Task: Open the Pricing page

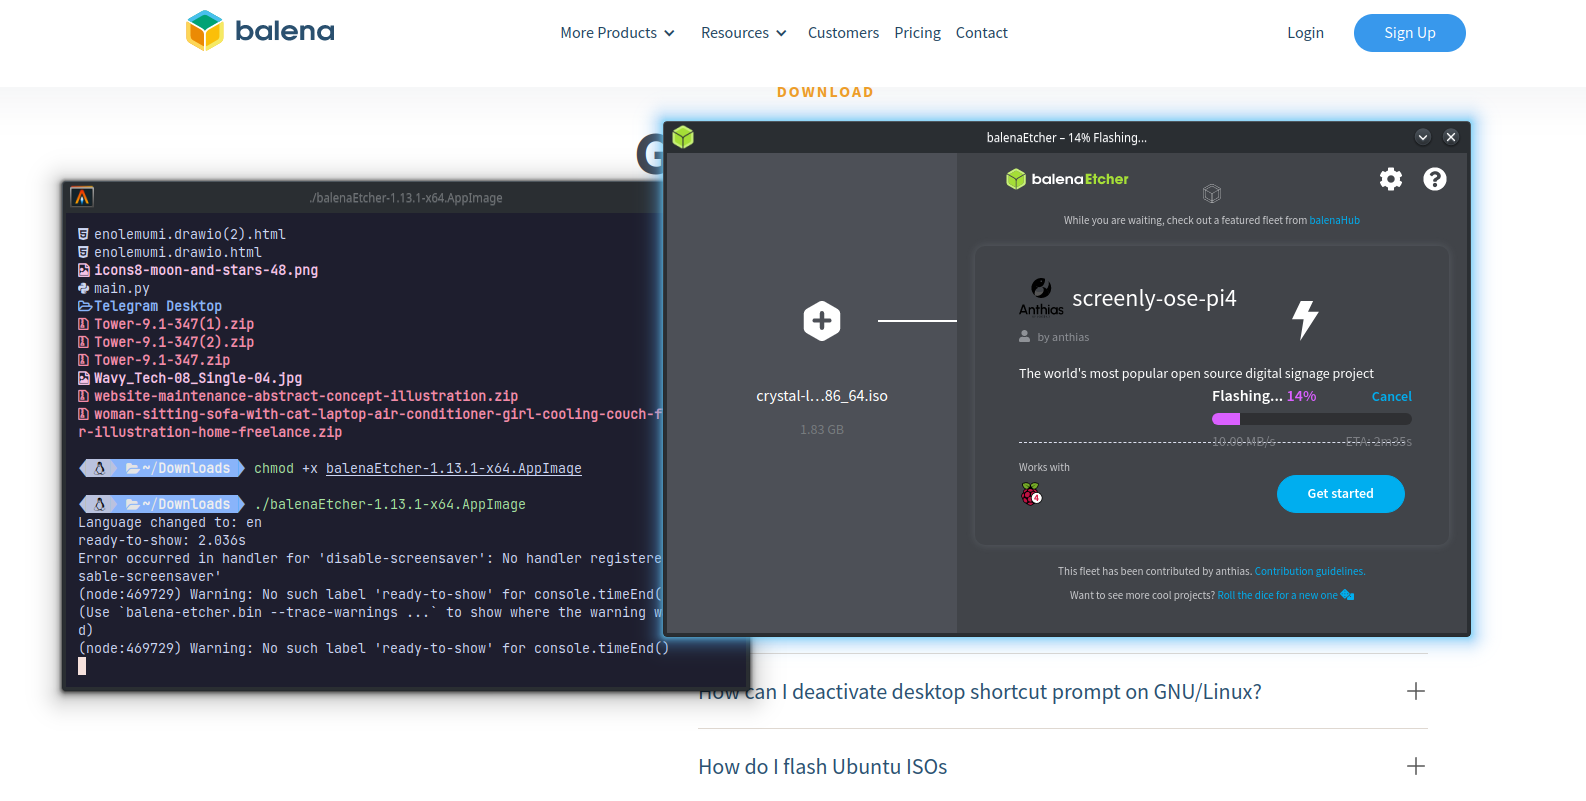Action: (x=917, y=33)
